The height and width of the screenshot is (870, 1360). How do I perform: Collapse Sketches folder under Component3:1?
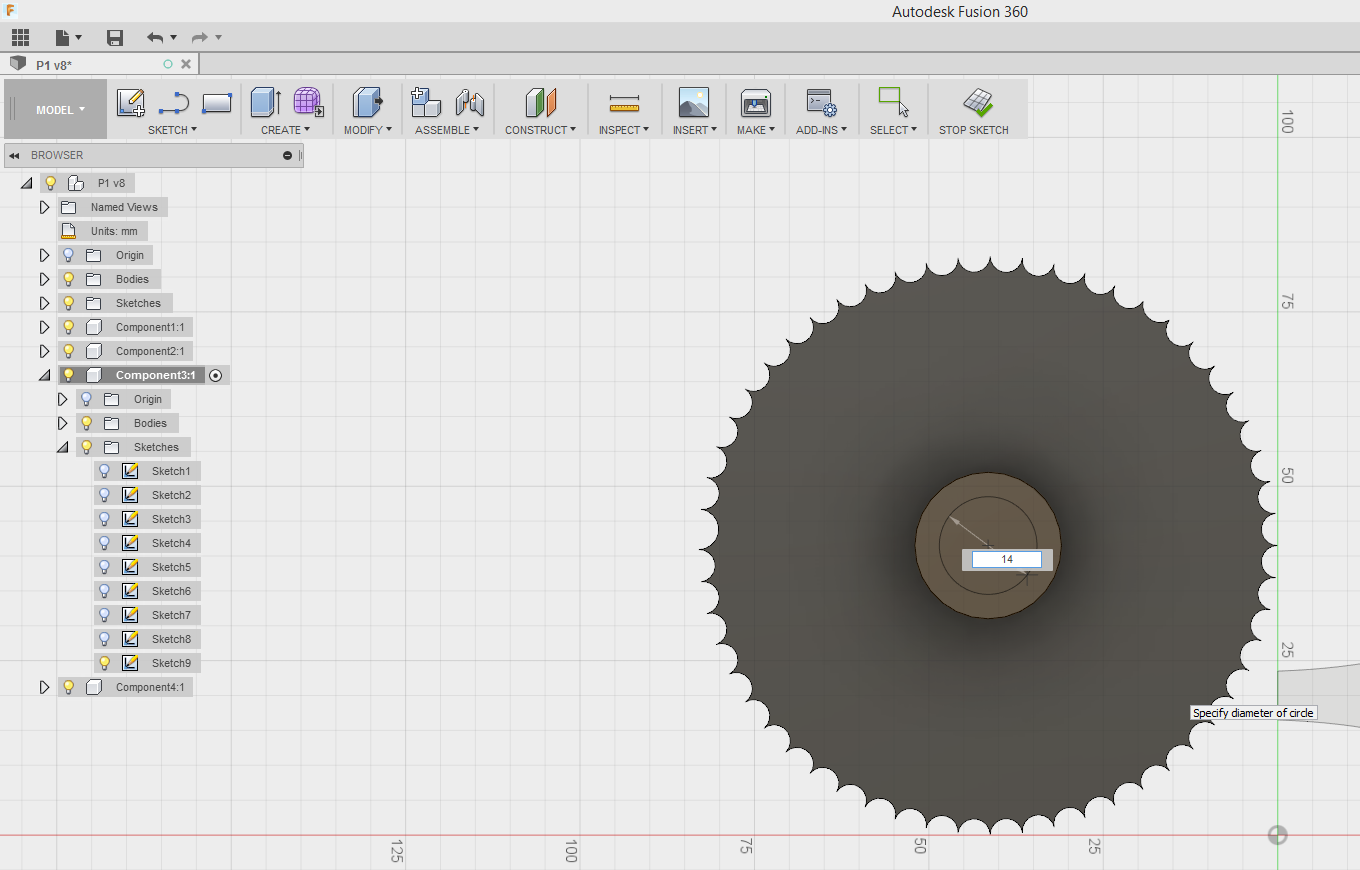[62, 448]
